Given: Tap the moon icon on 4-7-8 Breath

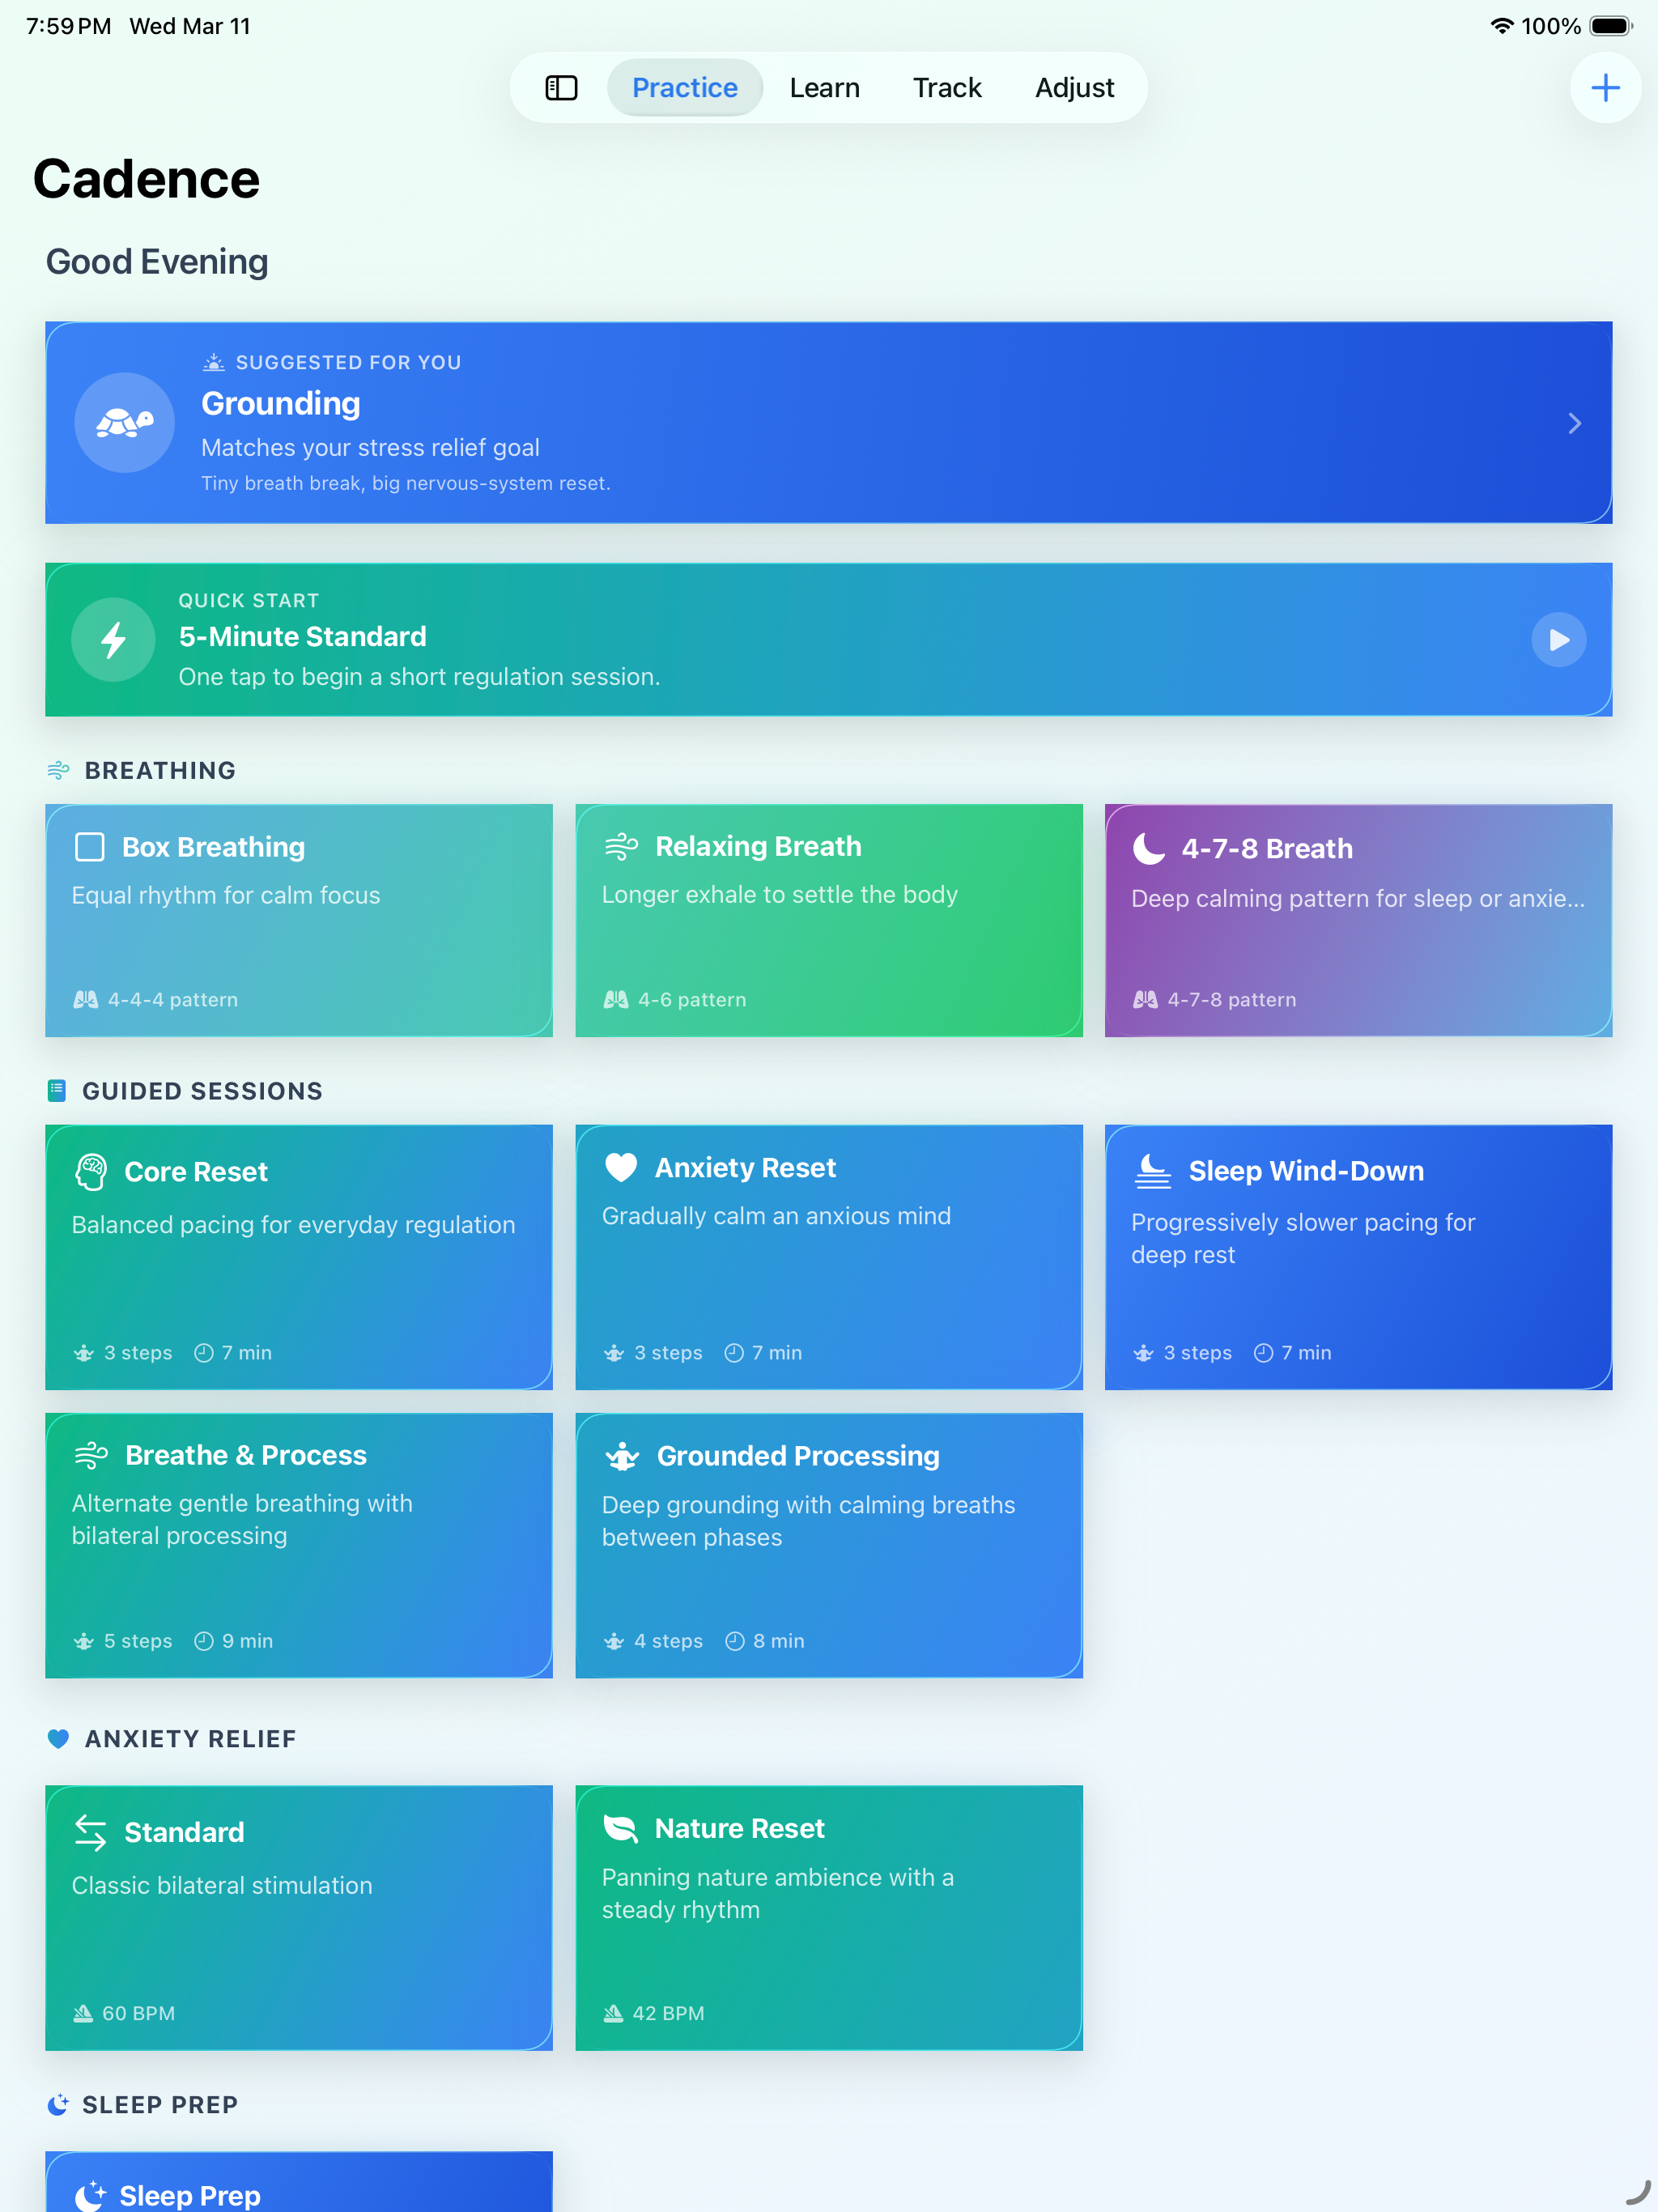Looking at the screenshot, I should click(x=1149, y=848).
